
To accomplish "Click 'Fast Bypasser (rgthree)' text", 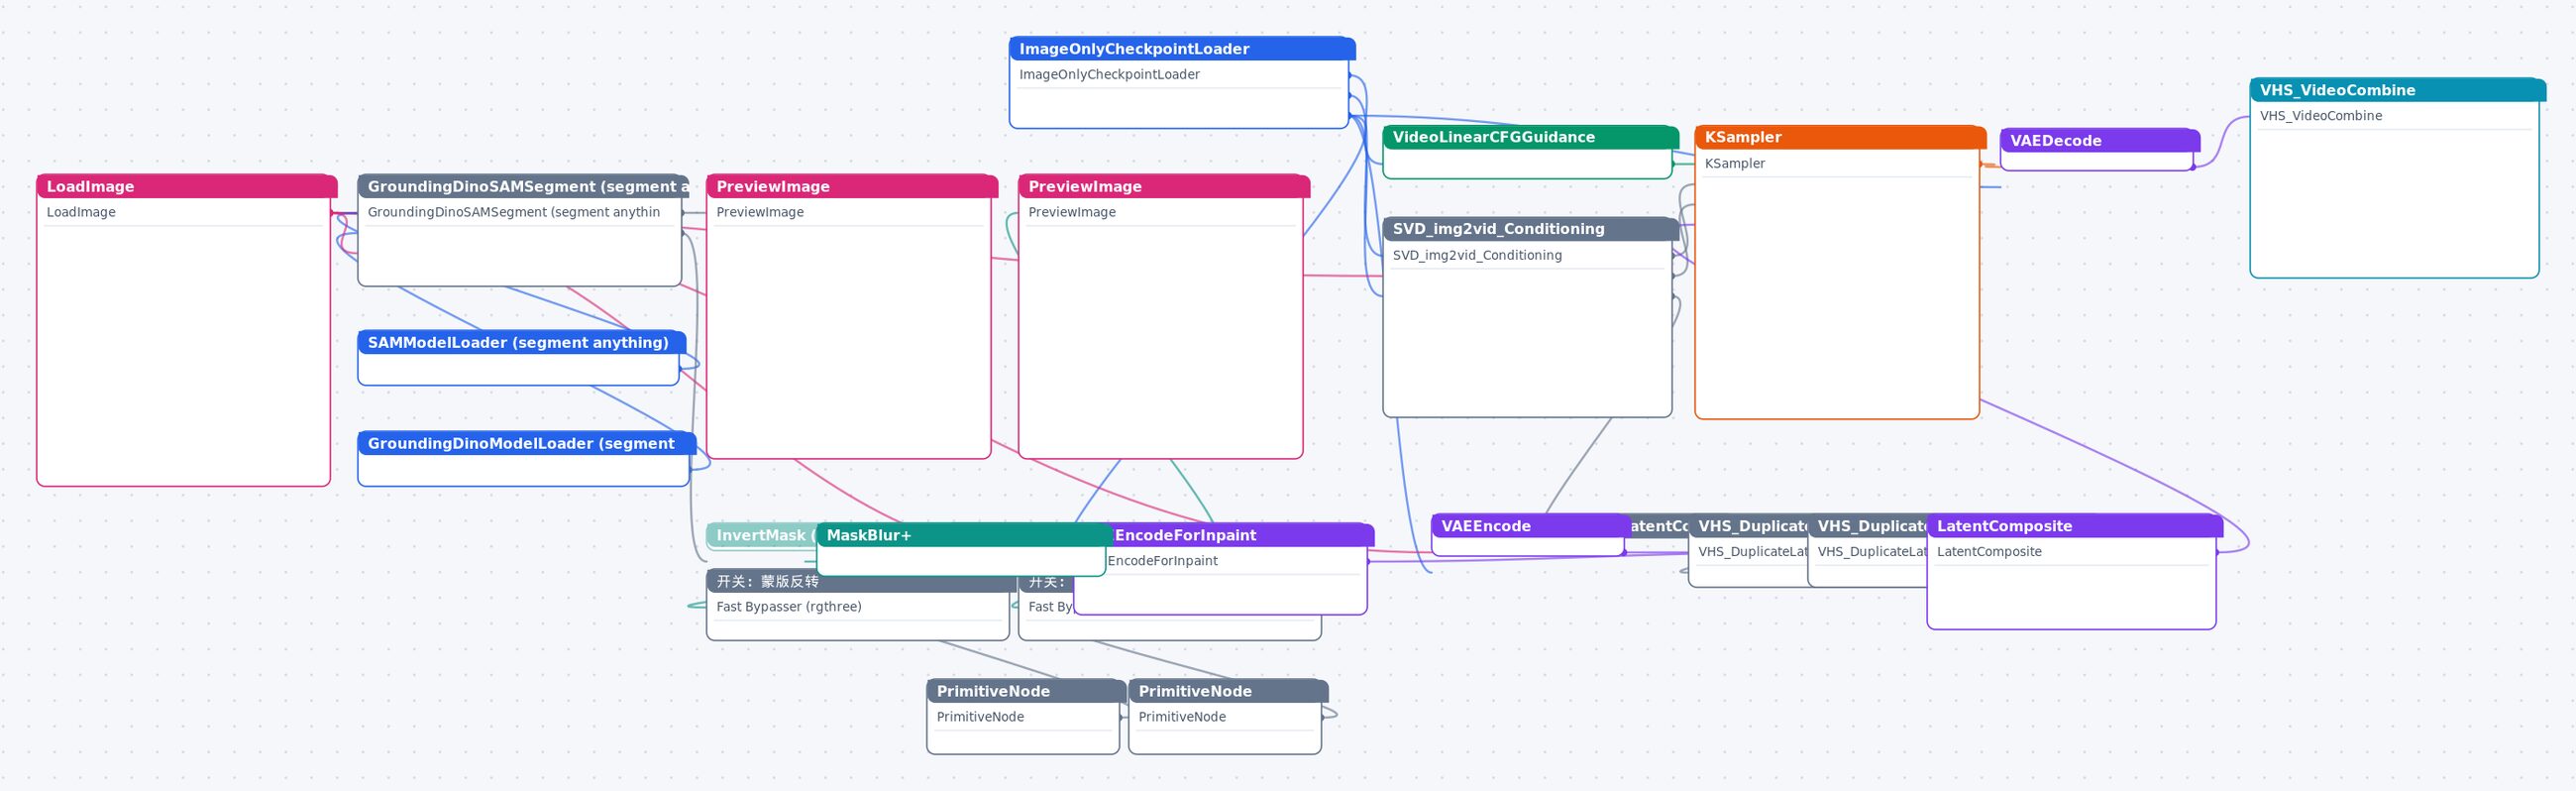I will [789, 606].
